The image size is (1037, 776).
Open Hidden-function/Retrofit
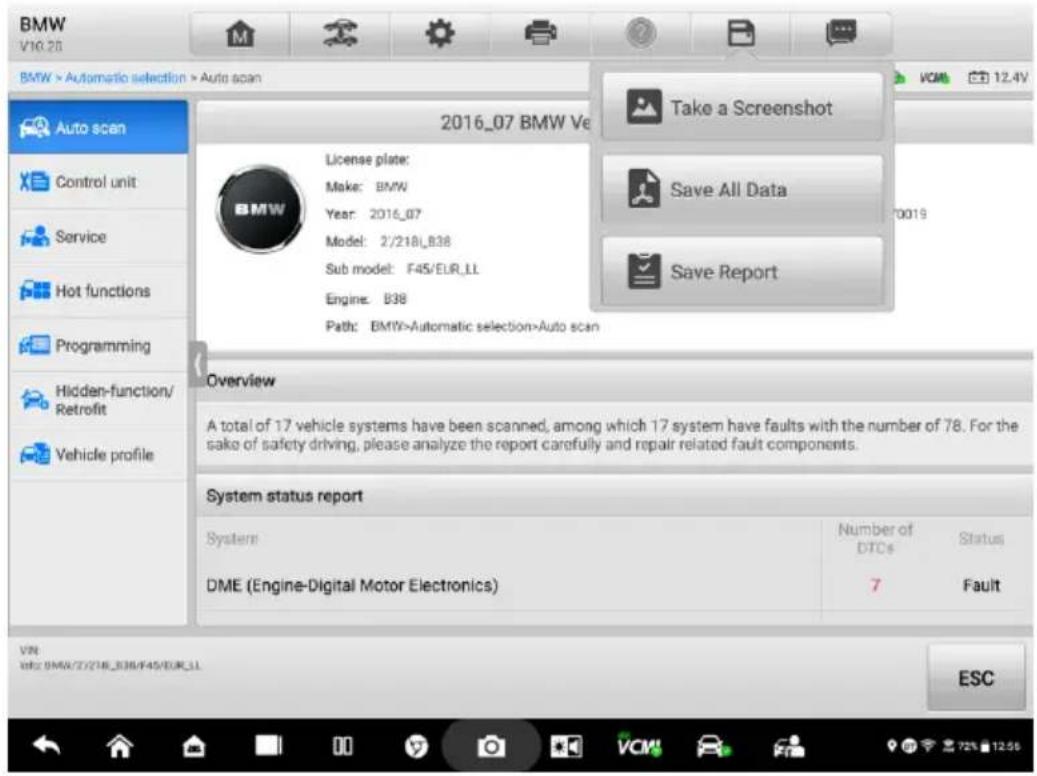click(x=98, y=400)
